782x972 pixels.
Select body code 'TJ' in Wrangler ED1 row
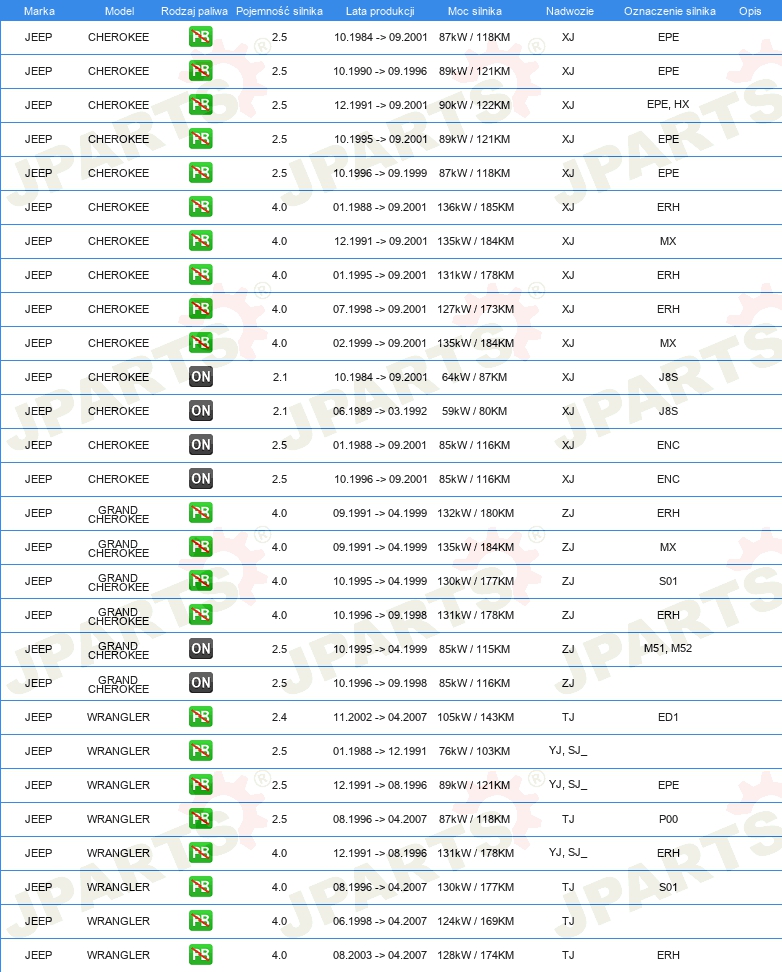point(568,717)
